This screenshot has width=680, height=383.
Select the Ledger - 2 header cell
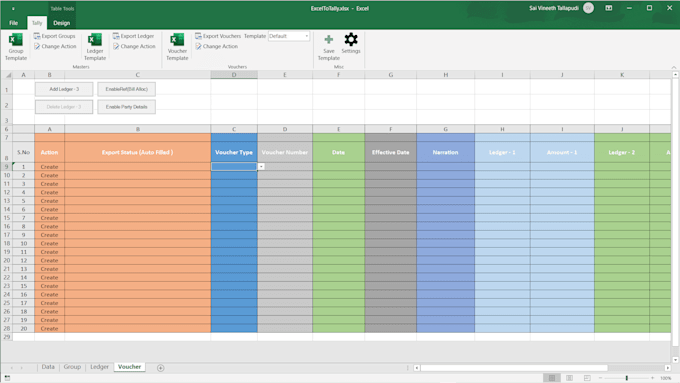pos(621,152)
